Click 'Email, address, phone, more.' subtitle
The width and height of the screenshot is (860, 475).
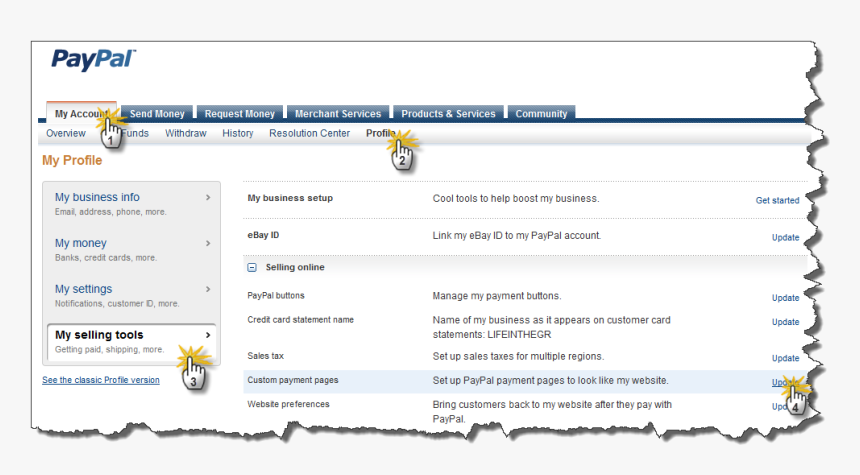point(111,212)
